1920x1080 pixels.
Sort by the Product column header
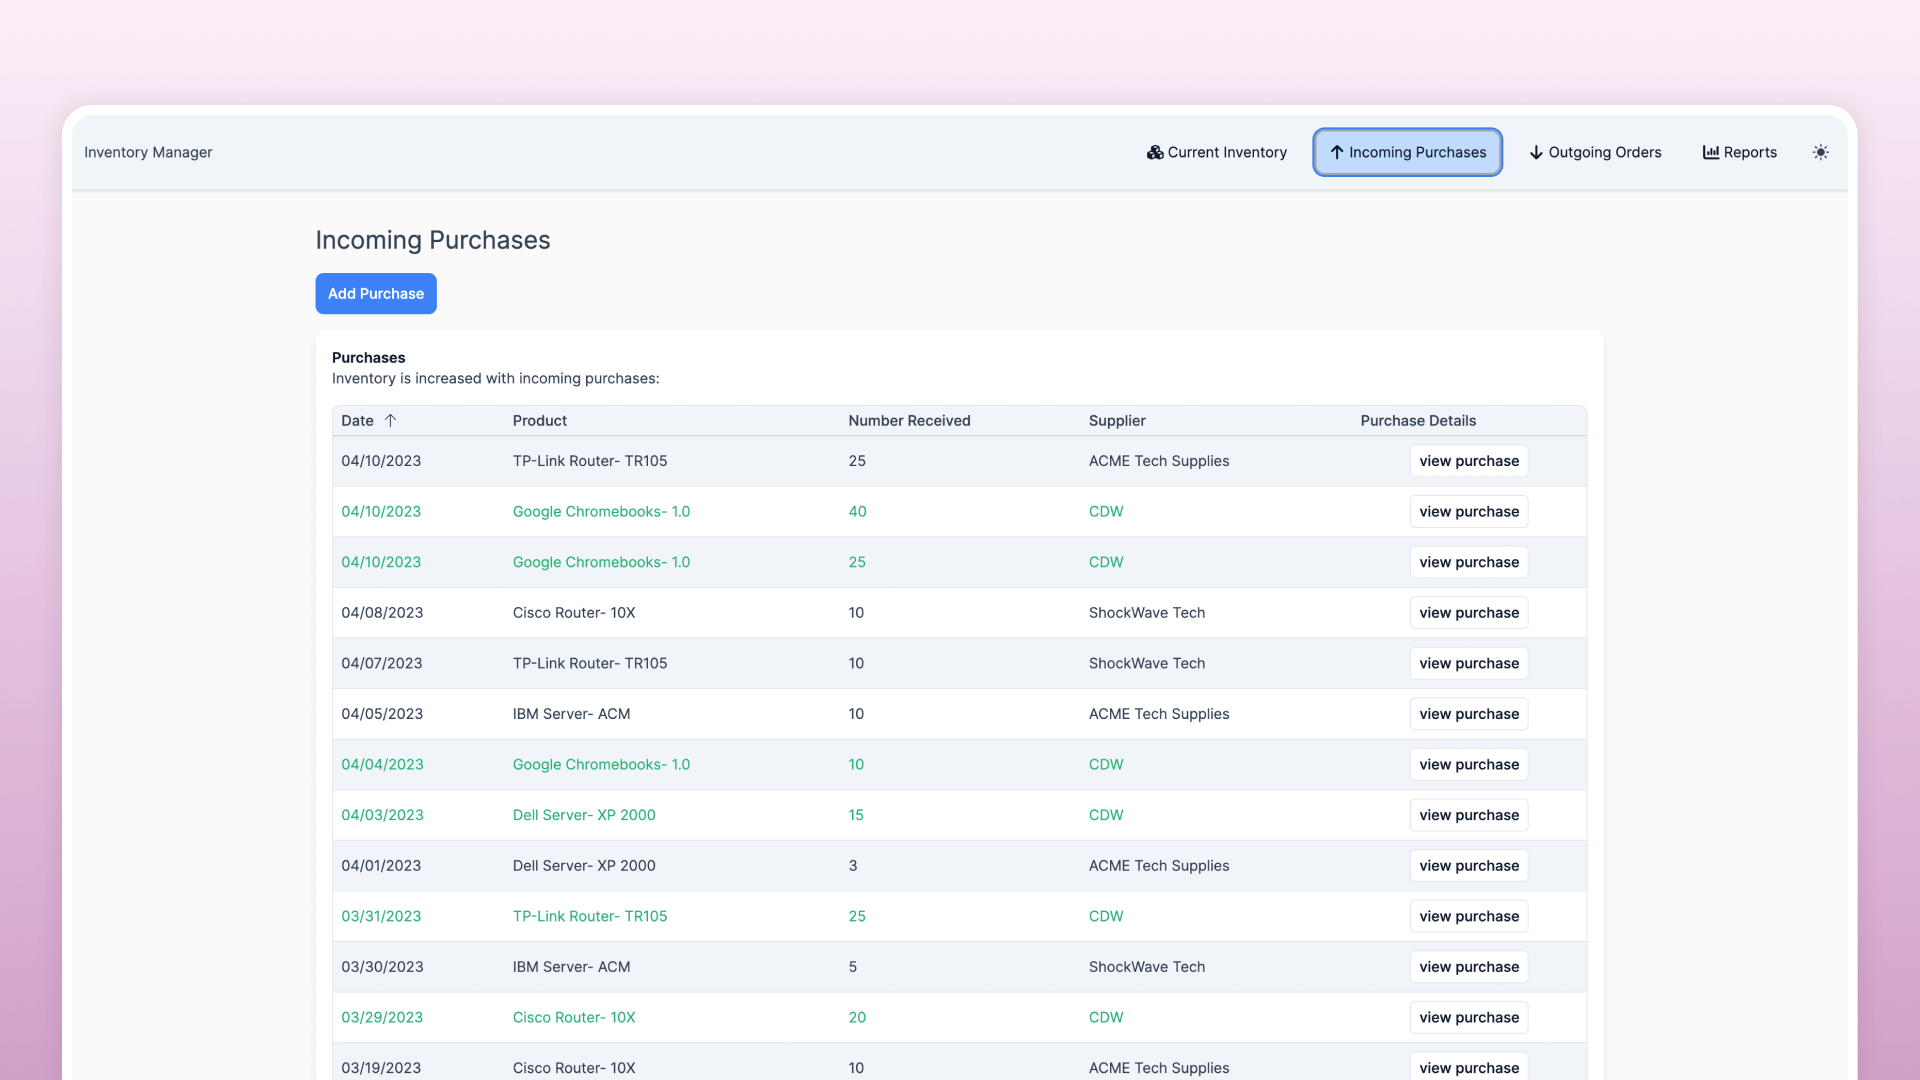pyautogui.click(x=539, y=420)
